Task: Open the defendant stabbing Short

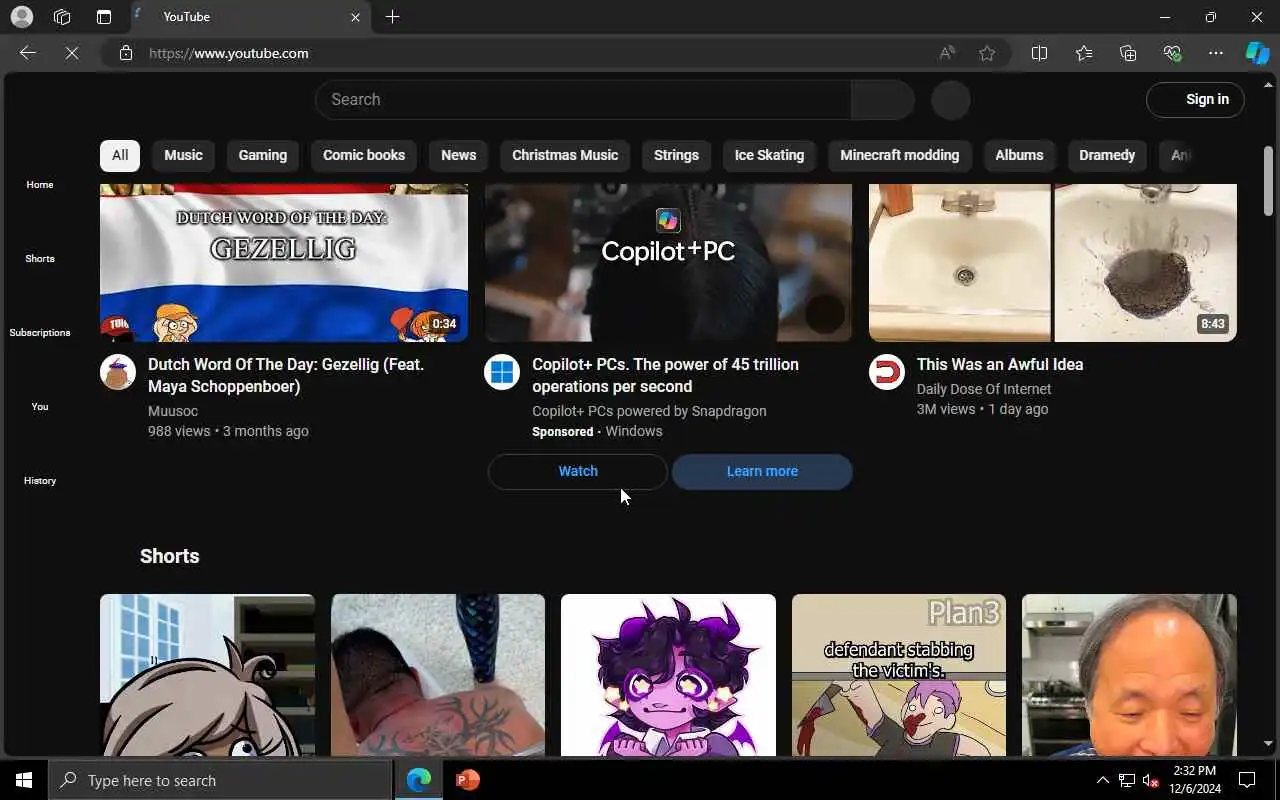Action: [899, 675]
